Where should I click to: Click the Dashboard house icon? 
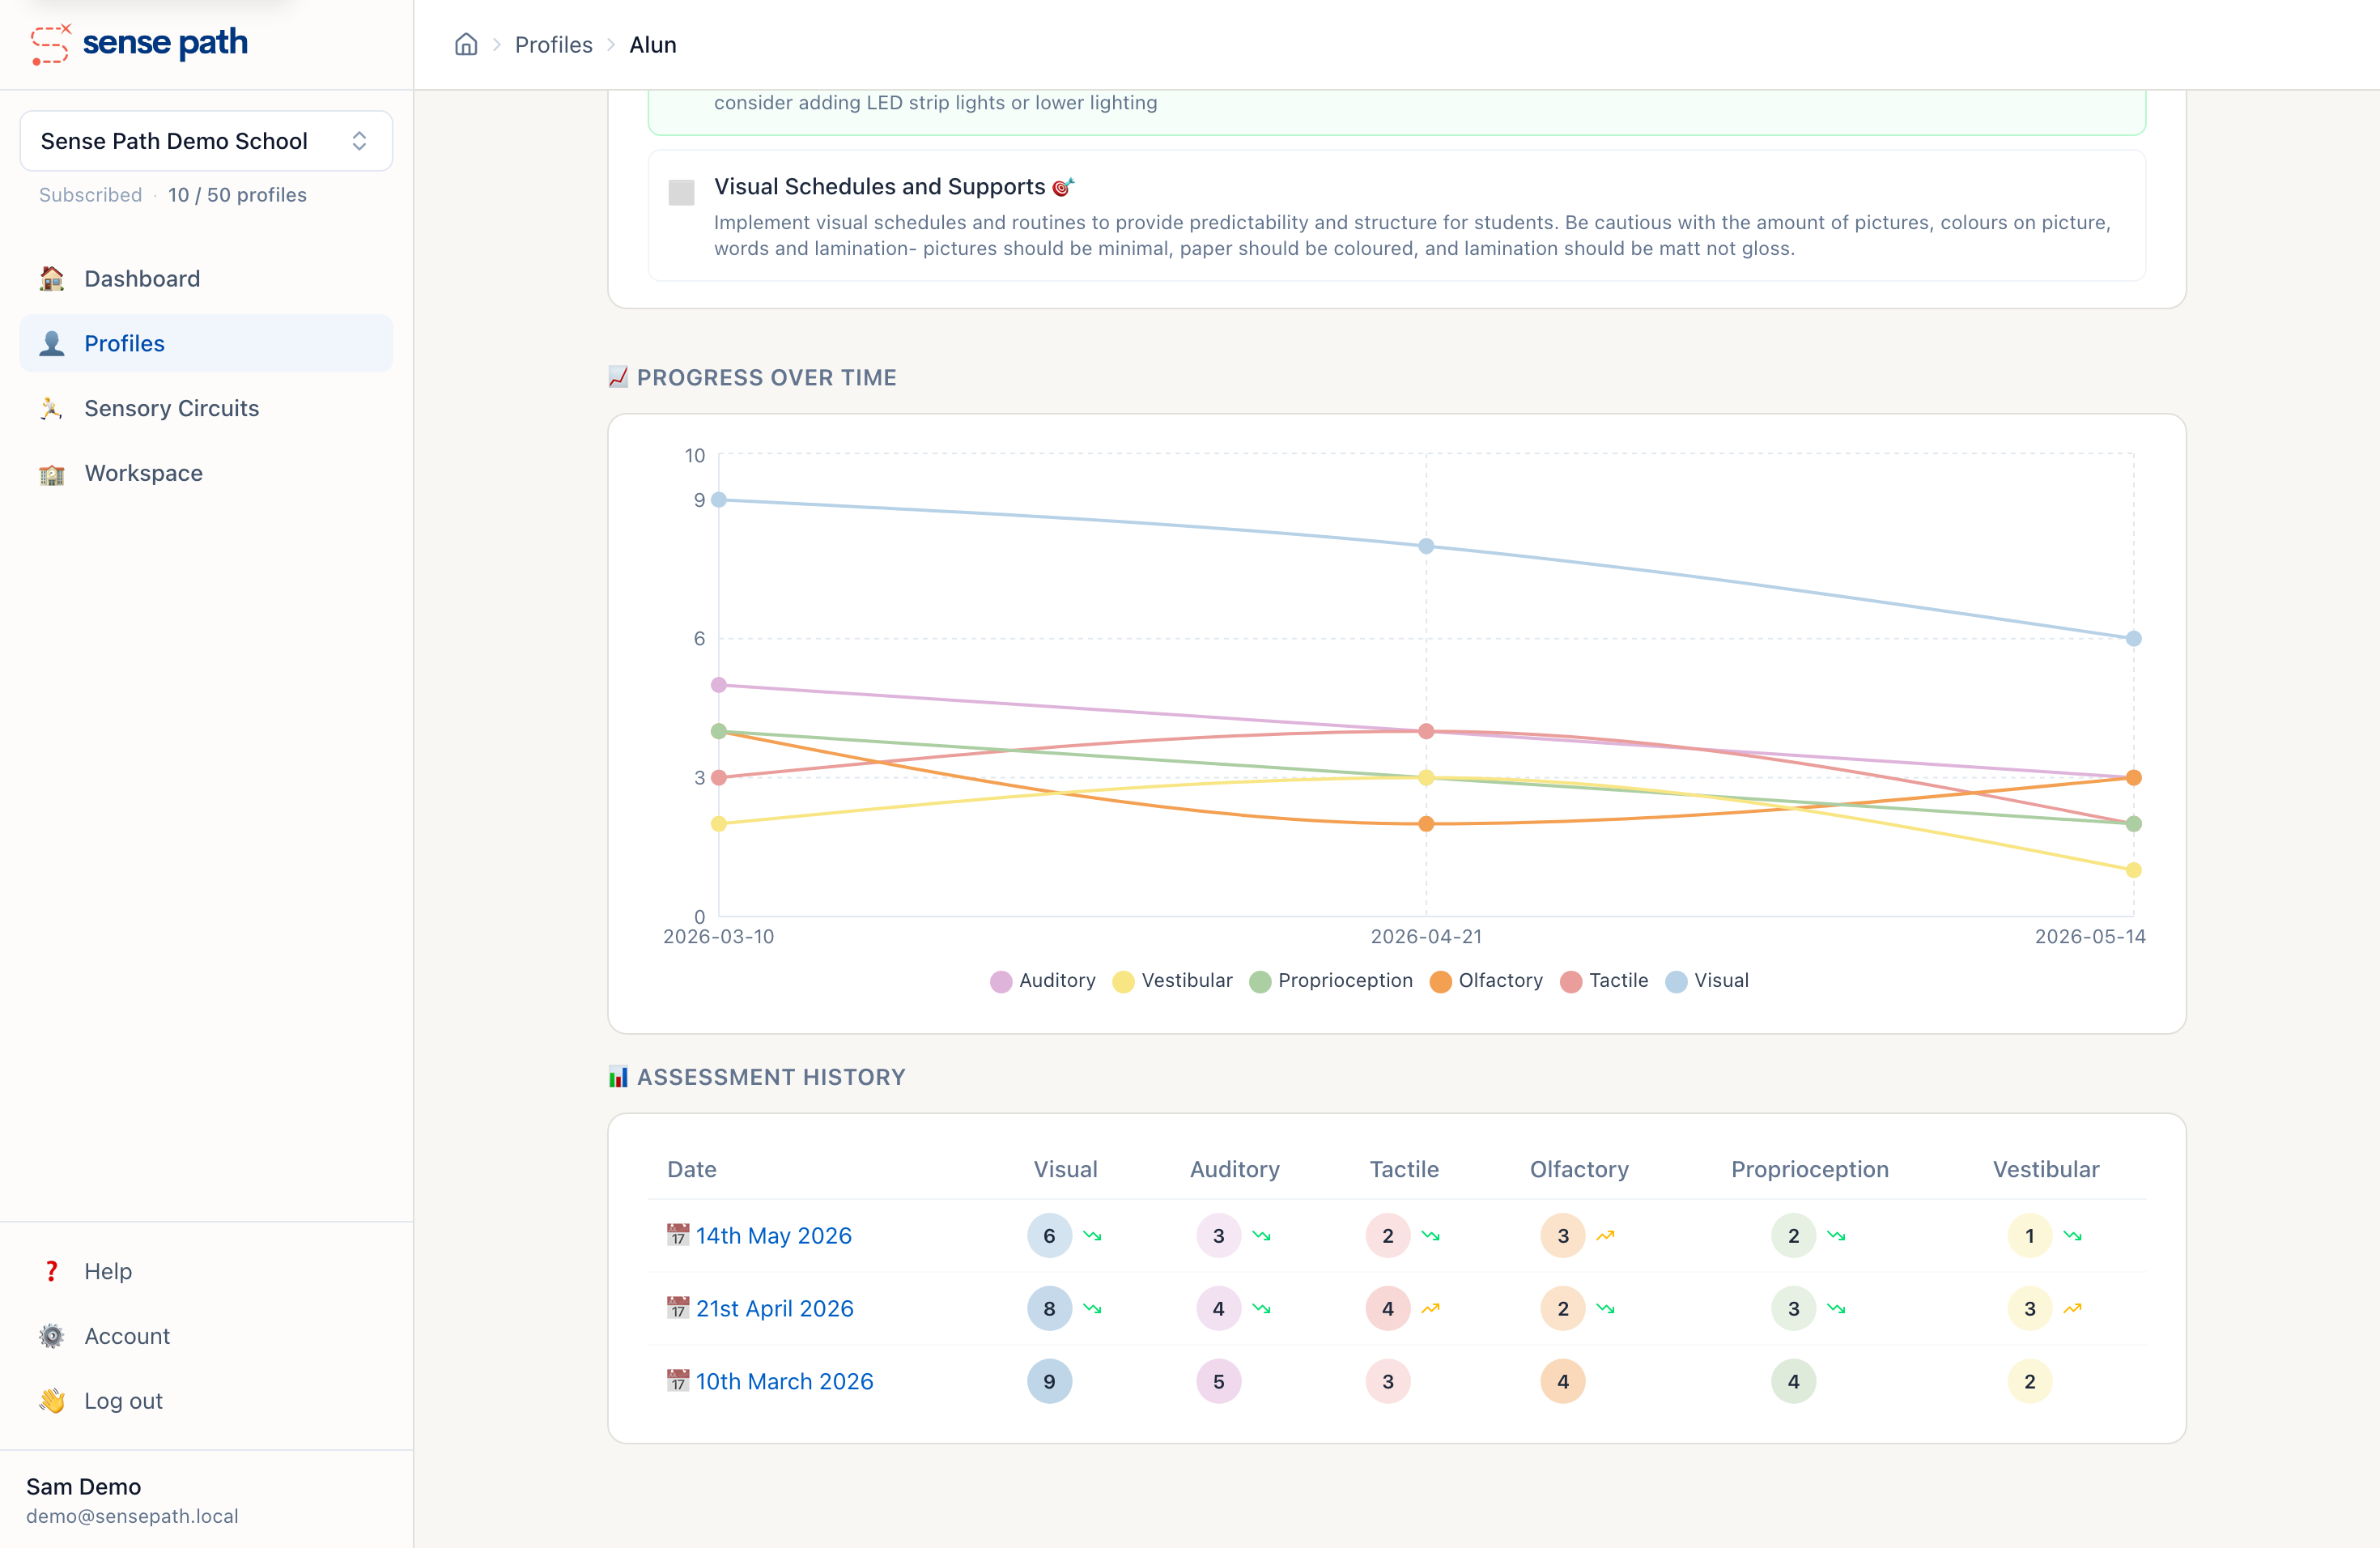coord(52,279)
